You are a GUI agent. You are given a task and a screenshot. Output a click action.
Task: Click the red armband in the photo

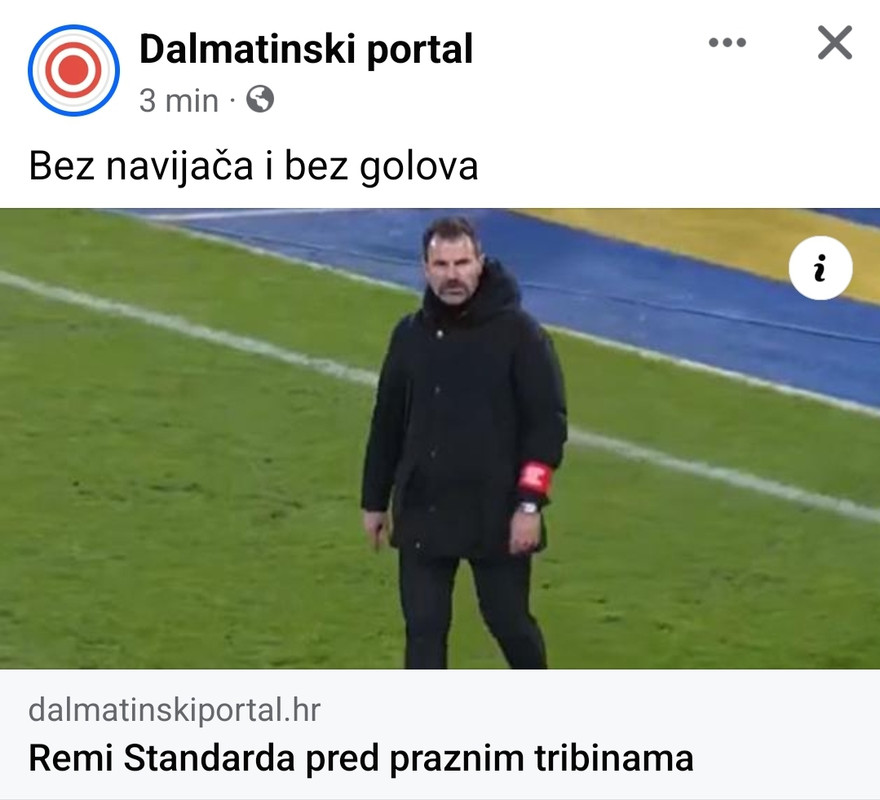point(535,478)
